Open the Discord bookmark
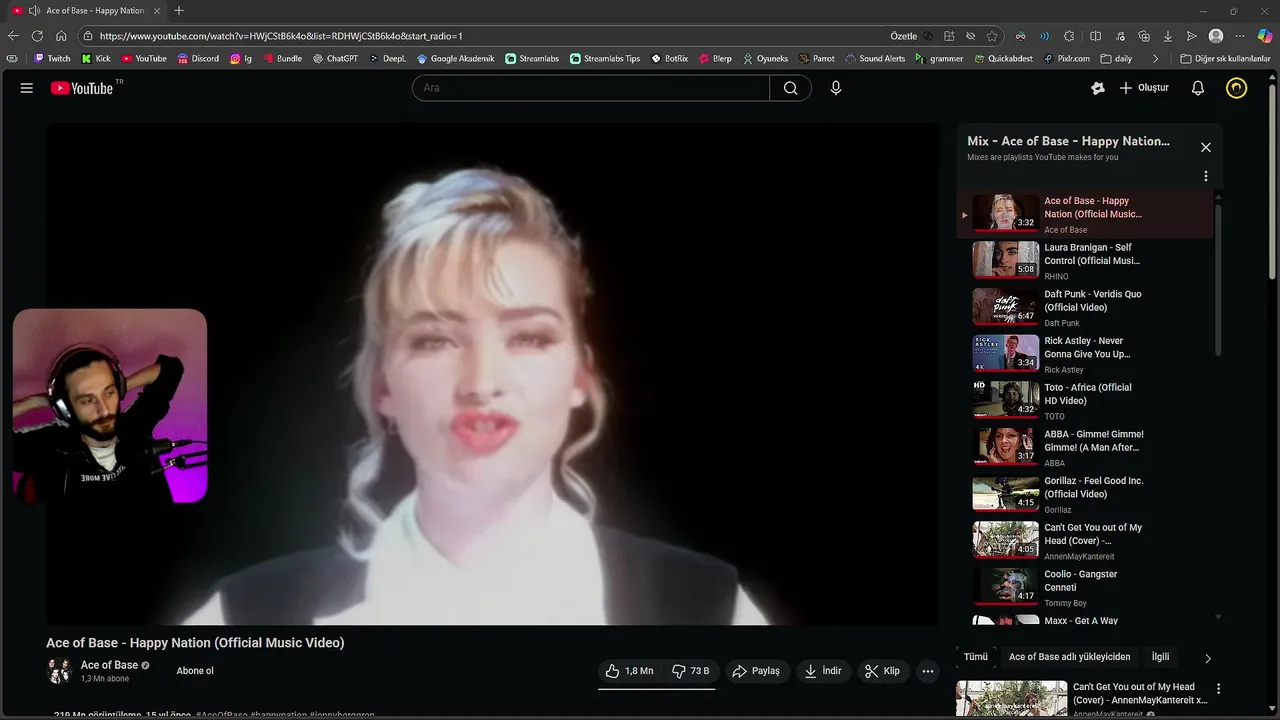The image size is (1280, 720). point(198,59)
